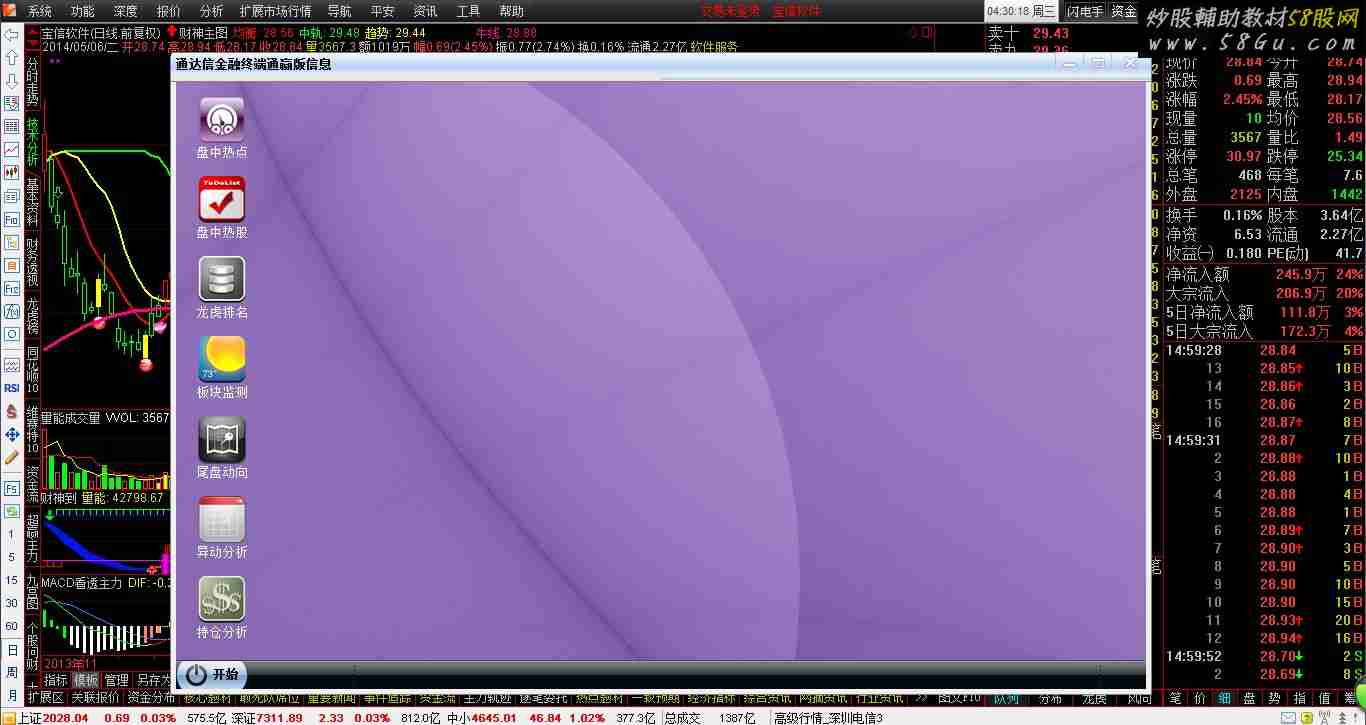Select the 队列 bottom tab

(1007, 698)
